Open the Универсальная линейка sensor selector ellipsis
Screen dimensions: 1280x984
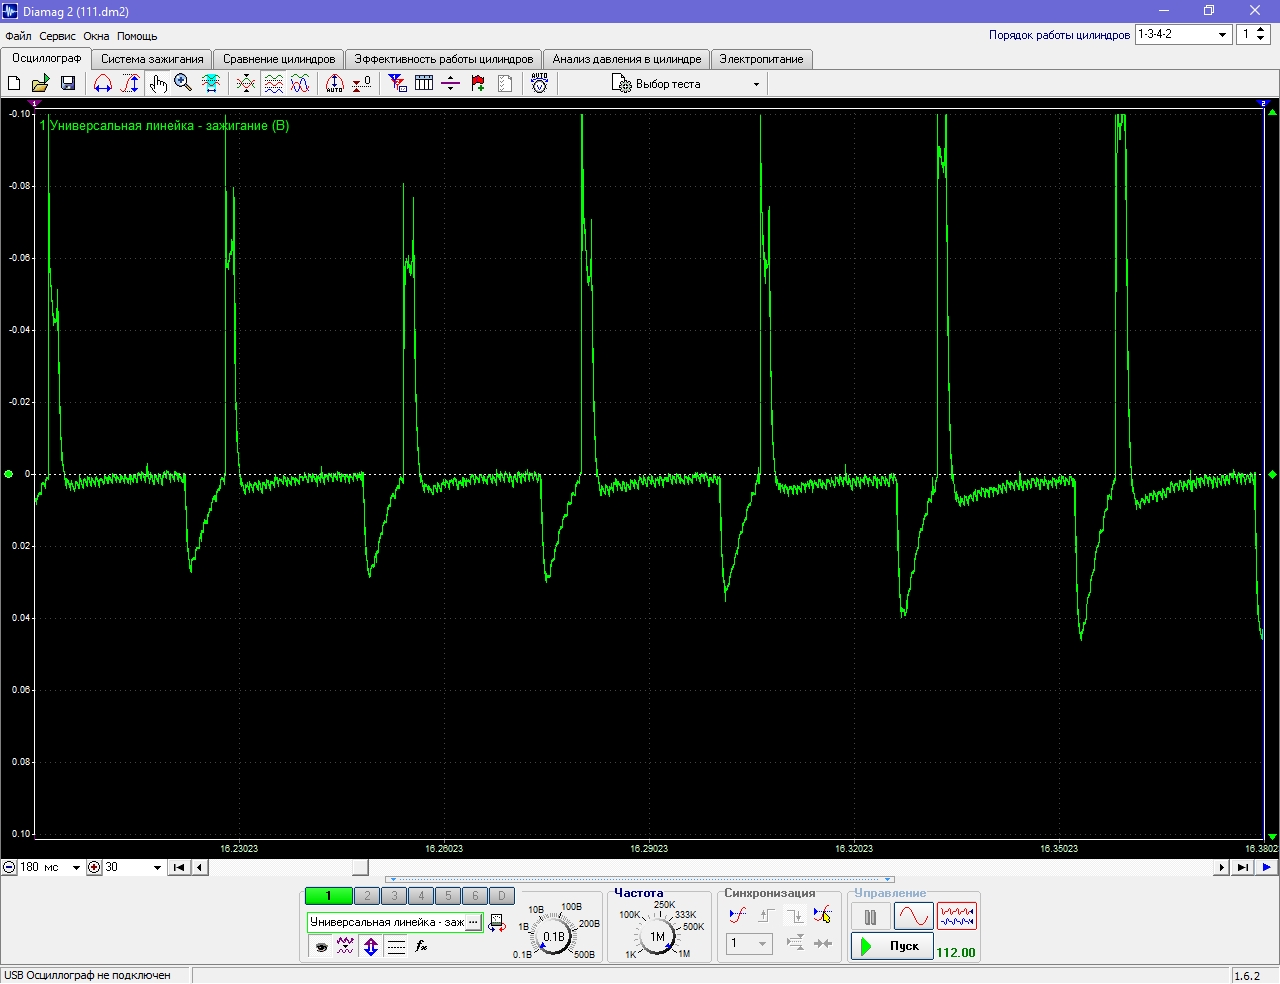473,922
